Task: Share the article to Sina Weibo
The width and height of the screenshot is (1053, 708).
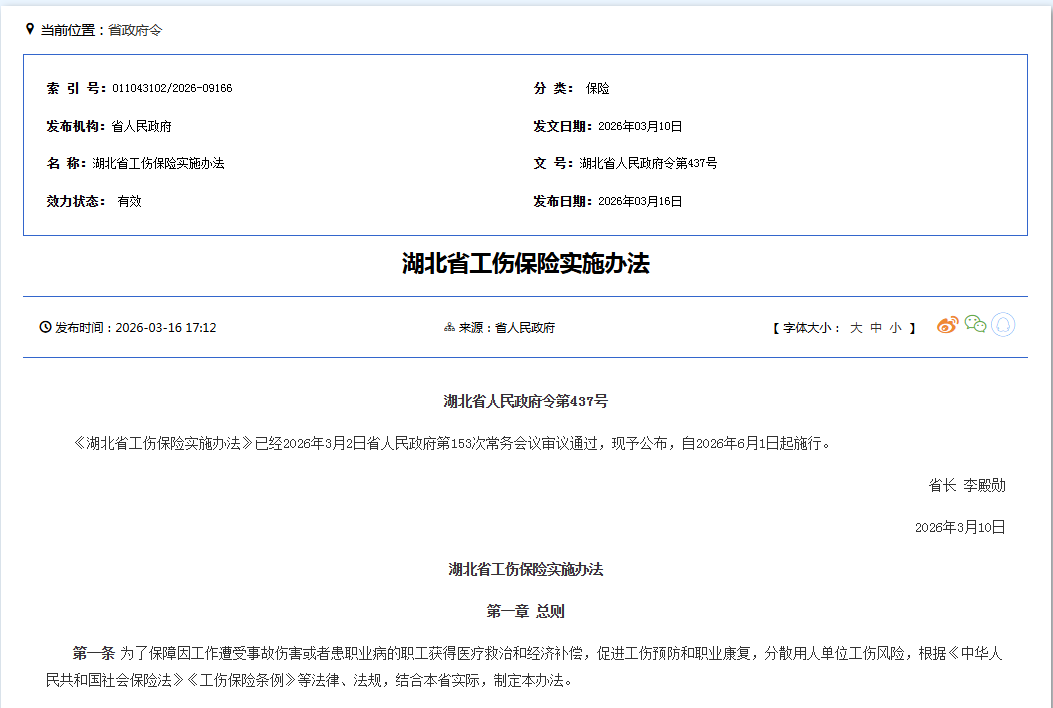Action: pos(947,325)
